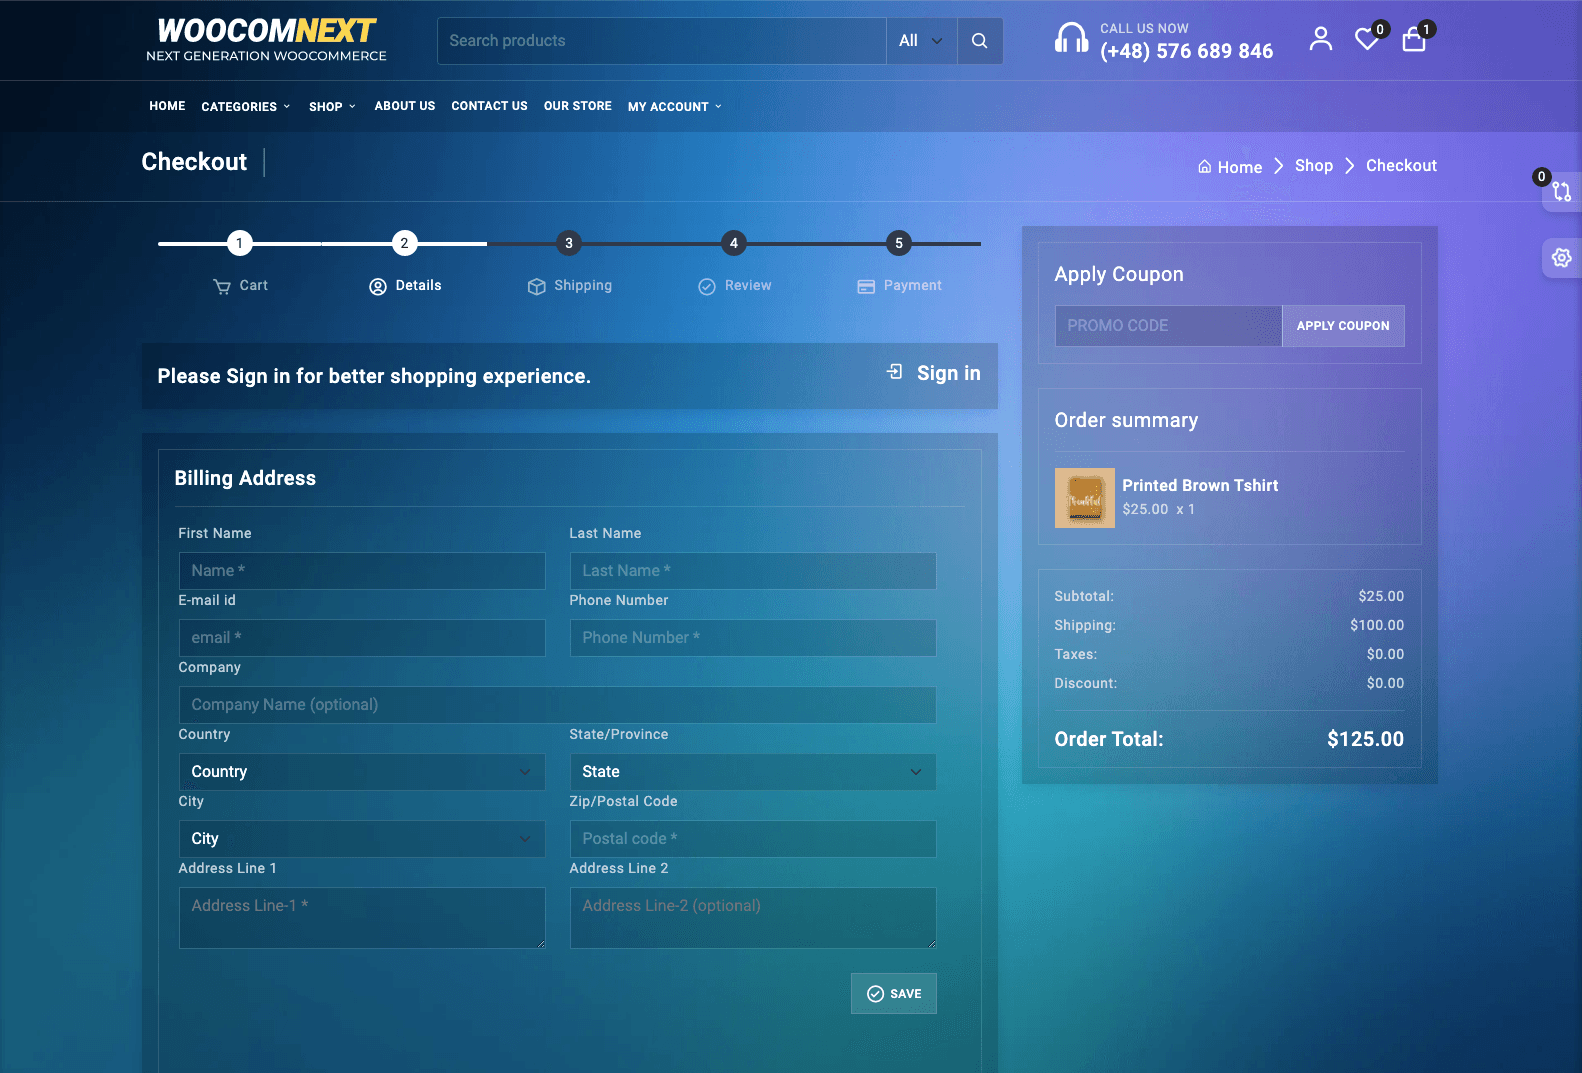Expand the Country dropdown
Viewport: 1582px width, 1073px height.
point(362,772)
